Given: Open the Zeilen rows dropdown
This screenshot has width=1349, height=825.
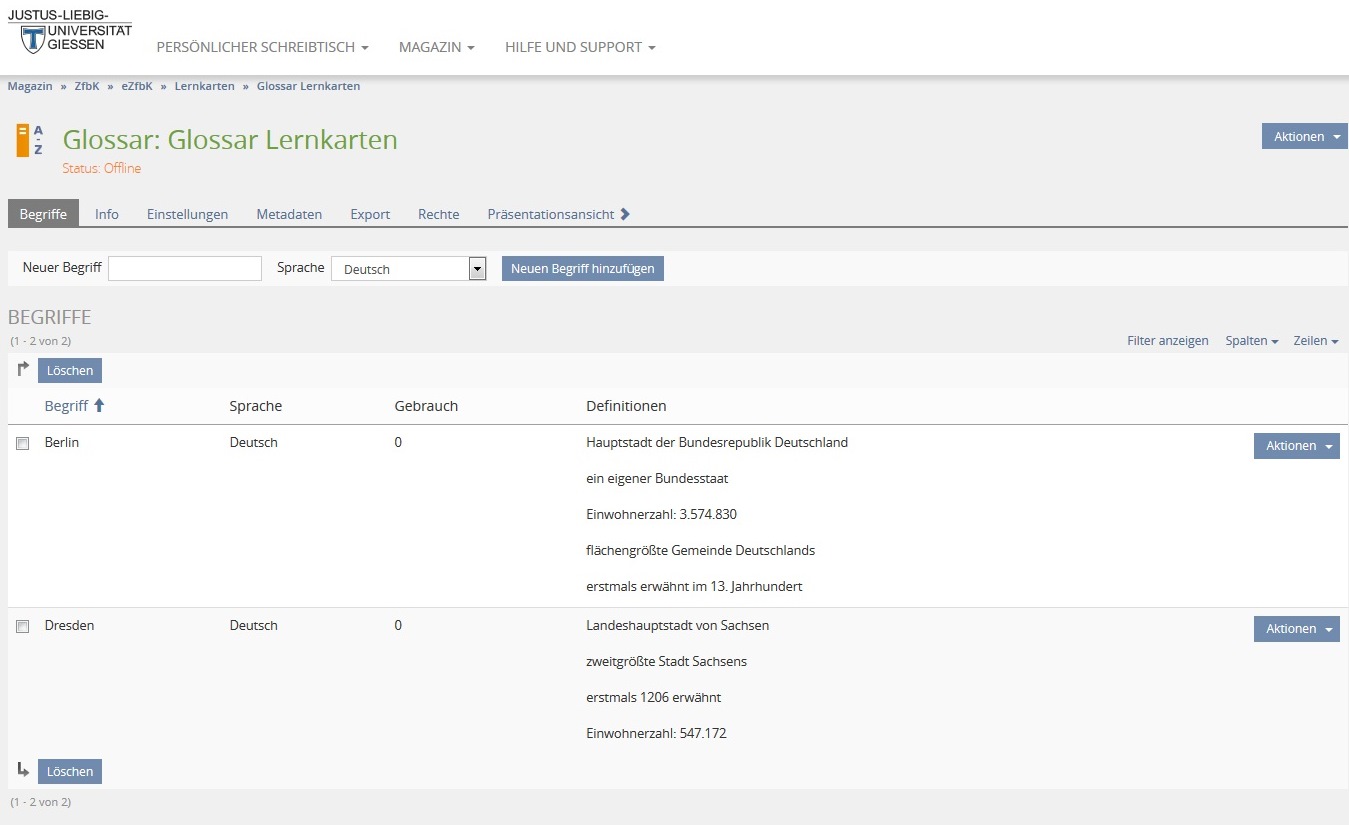Looking at the screenshot, I should [1315, 341].
